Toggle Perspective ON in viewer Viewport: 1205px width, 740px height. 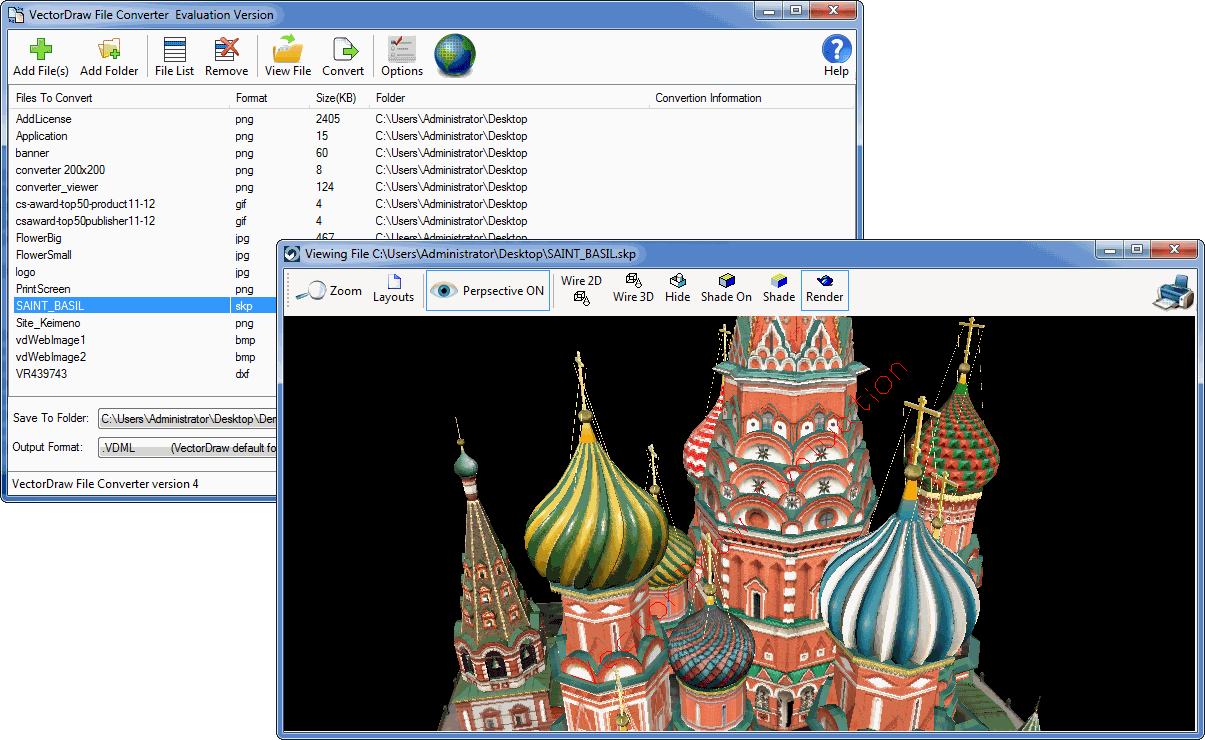[488, 290]
